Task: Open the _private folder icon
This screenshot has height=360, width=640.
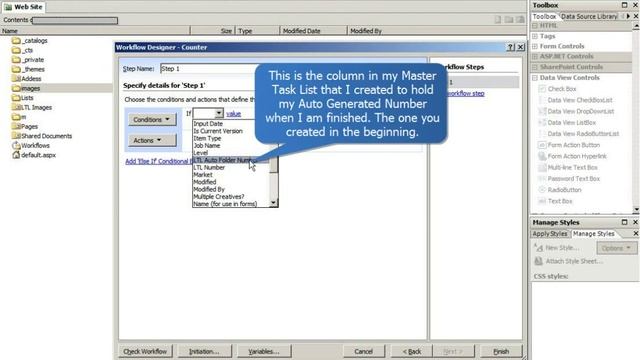Action: tap(16, 60)
